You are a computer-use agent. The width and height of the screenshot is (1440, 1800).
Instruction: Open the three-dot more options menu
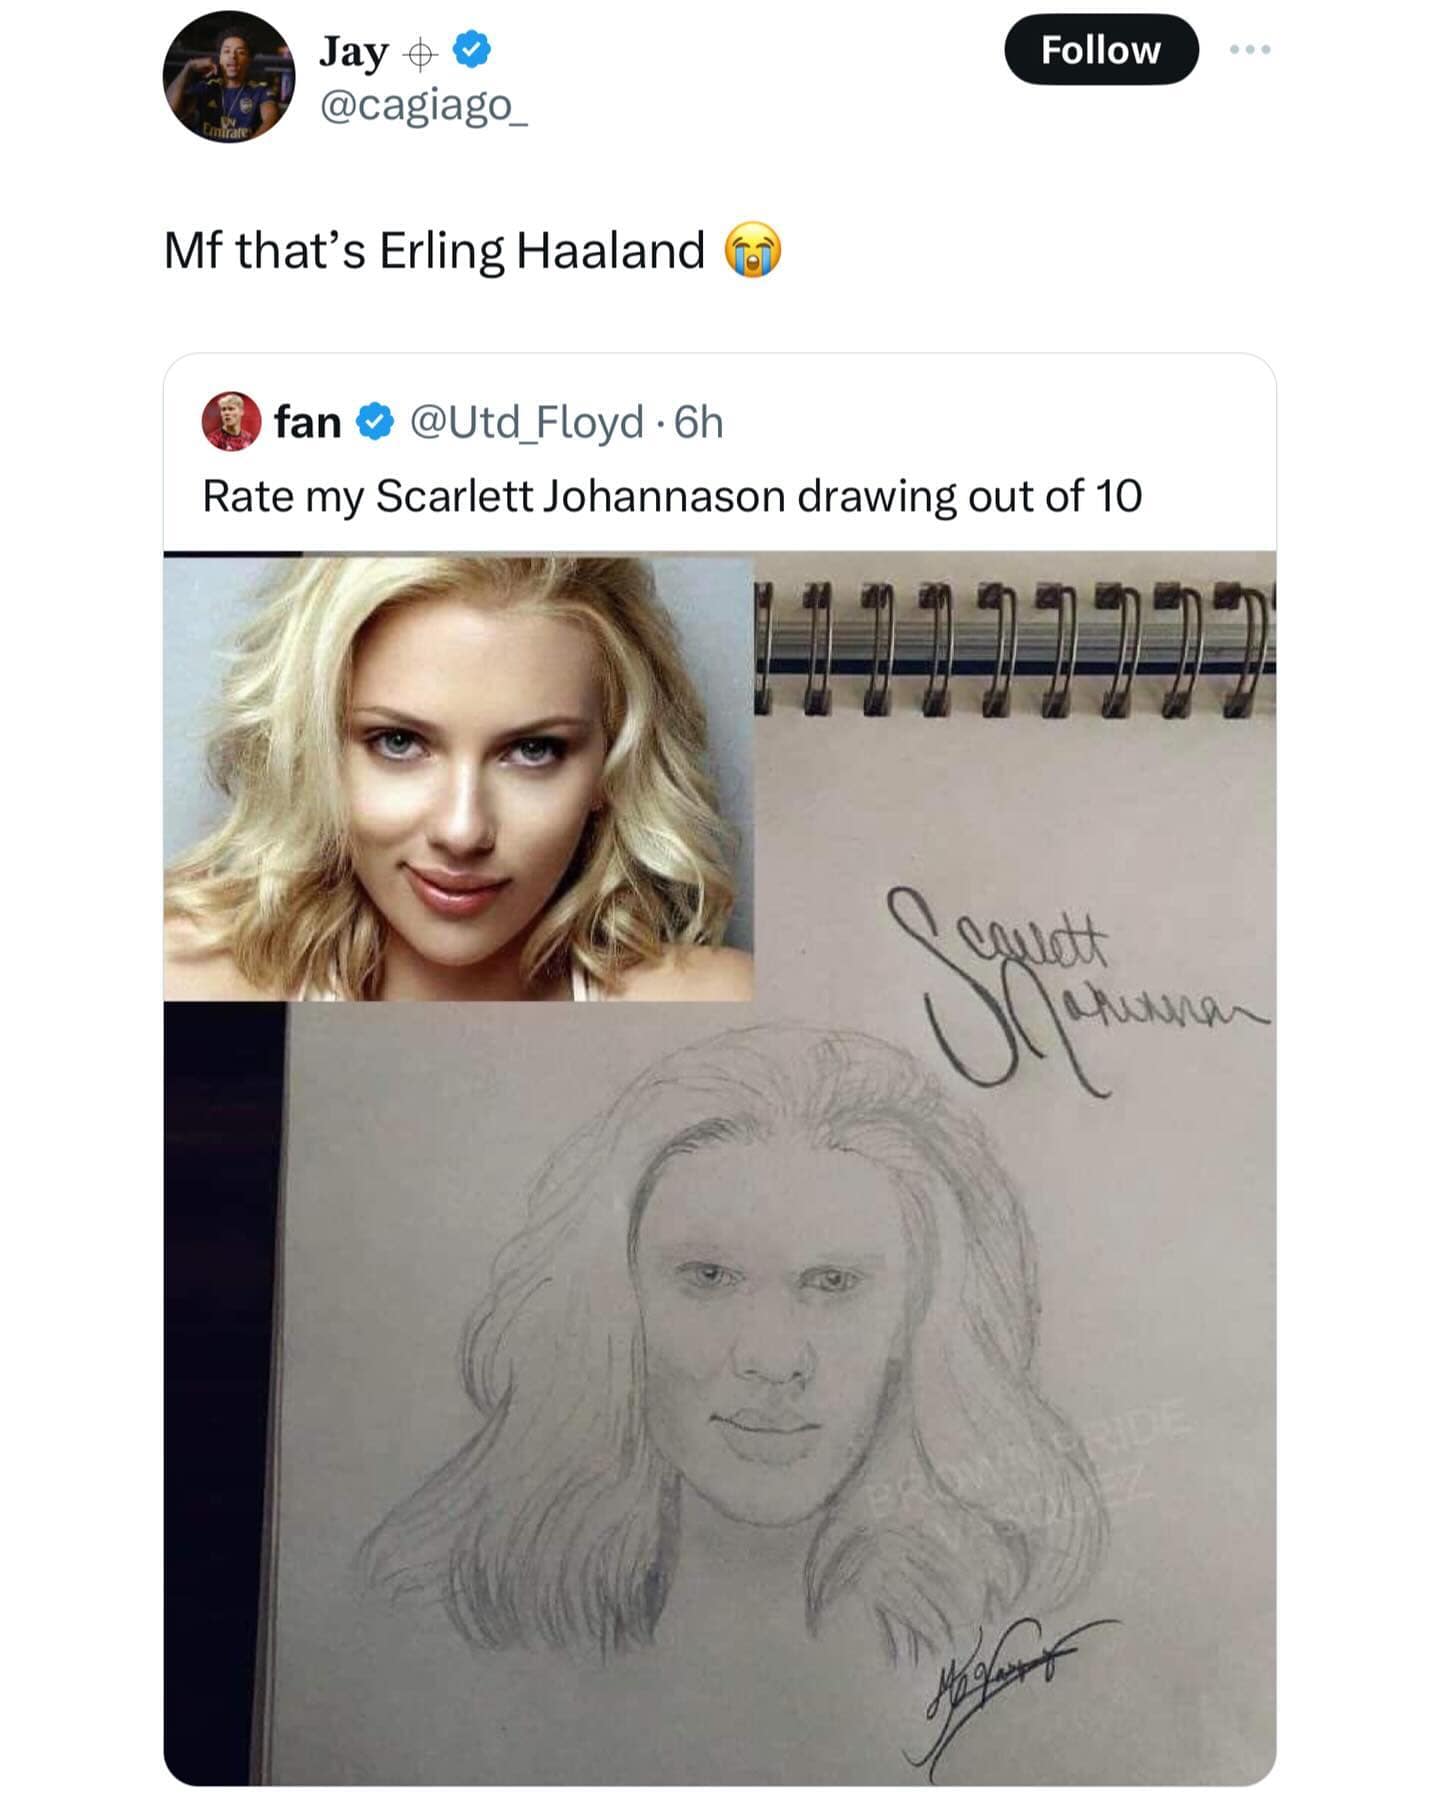[1250, 50]
